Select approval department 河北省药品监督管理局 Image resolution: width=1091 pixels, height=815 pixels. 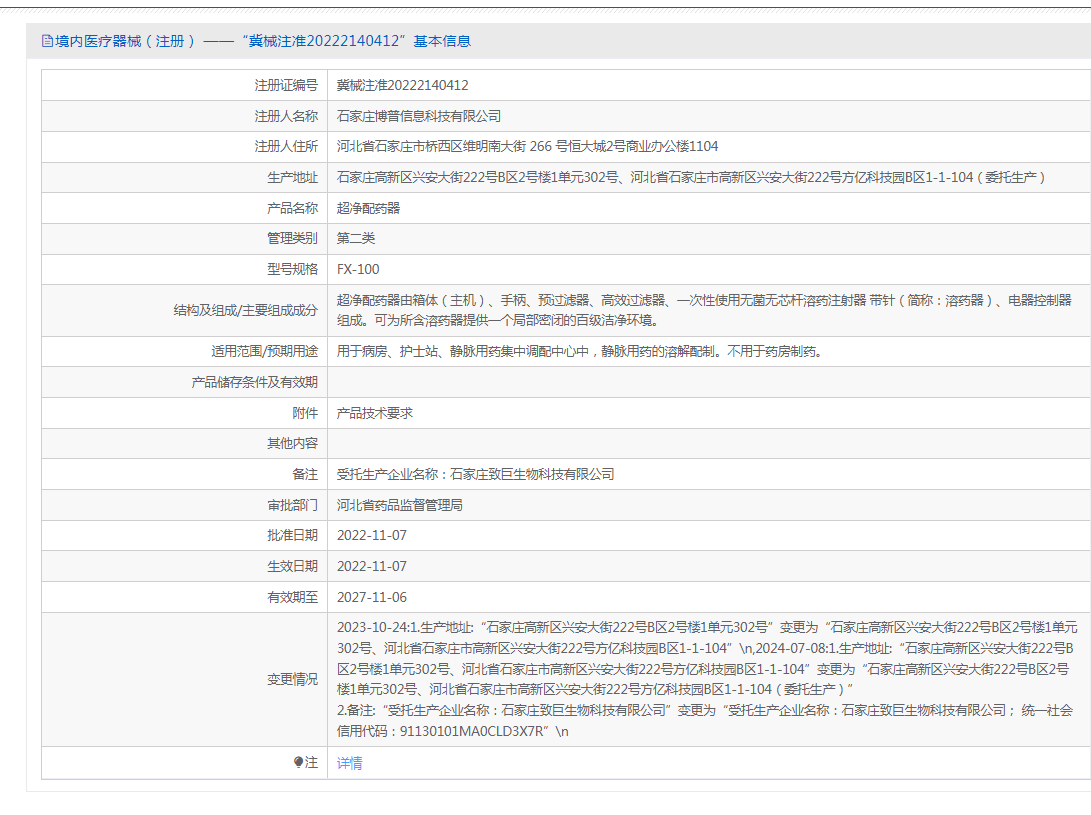pos(399,505)
